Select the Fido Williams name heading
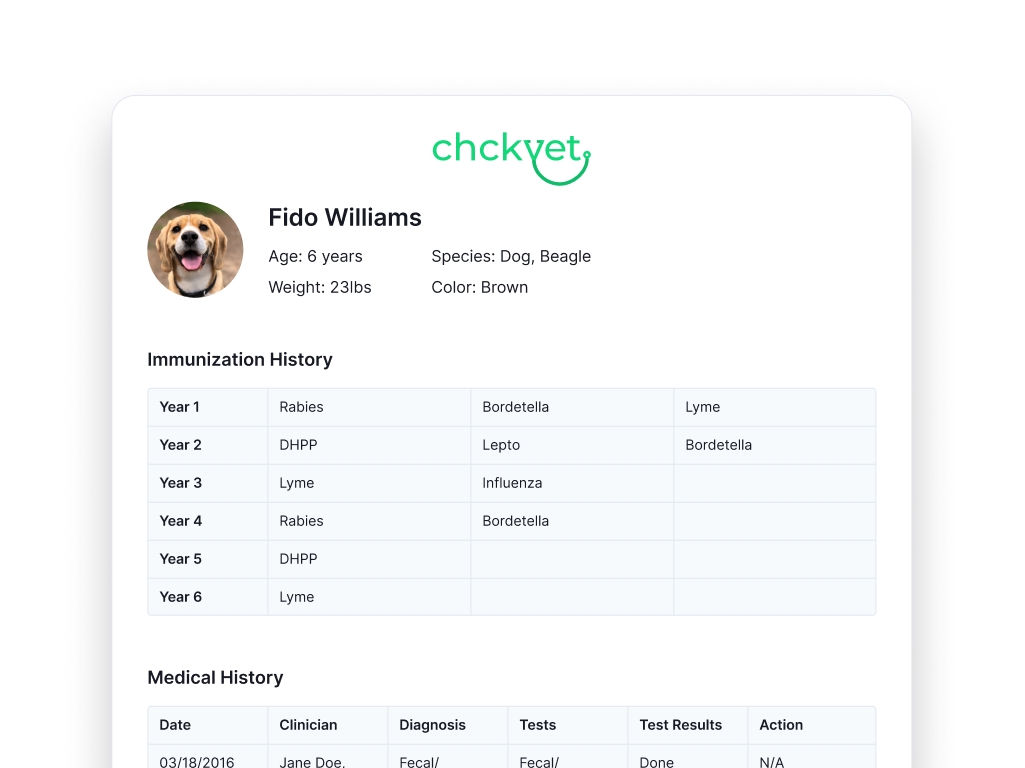 345,217
